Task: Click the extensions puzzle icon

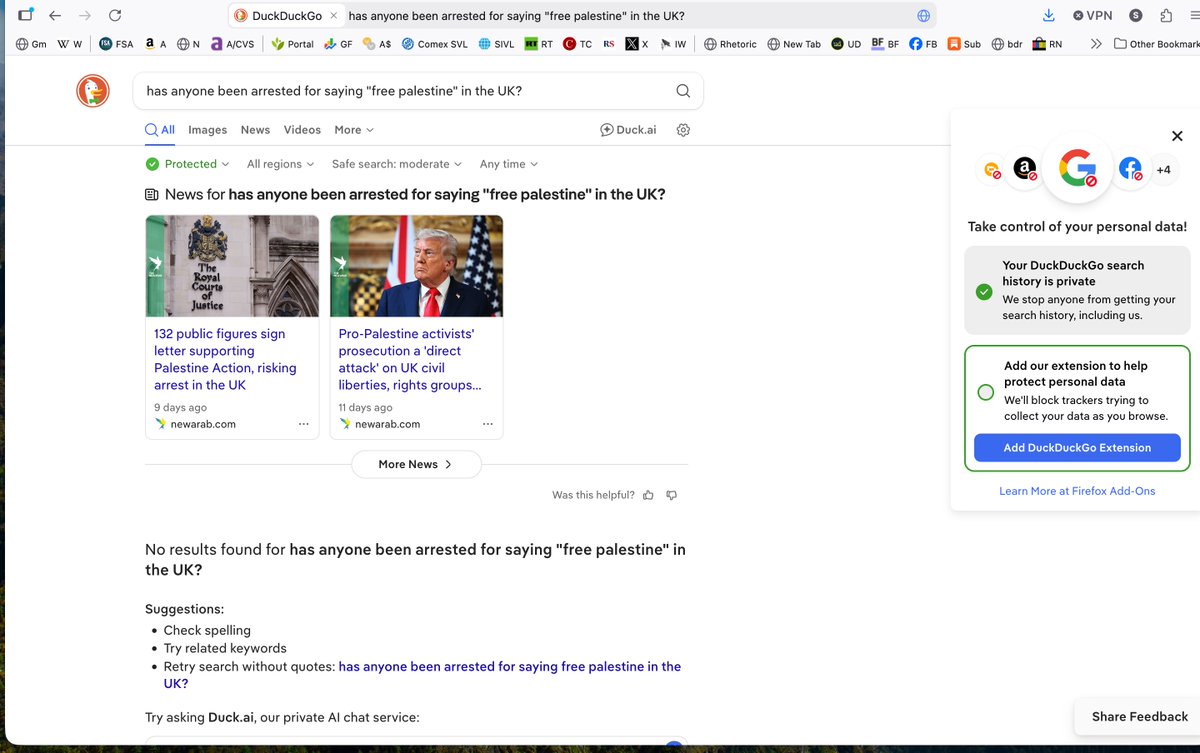Action: 1166,15
